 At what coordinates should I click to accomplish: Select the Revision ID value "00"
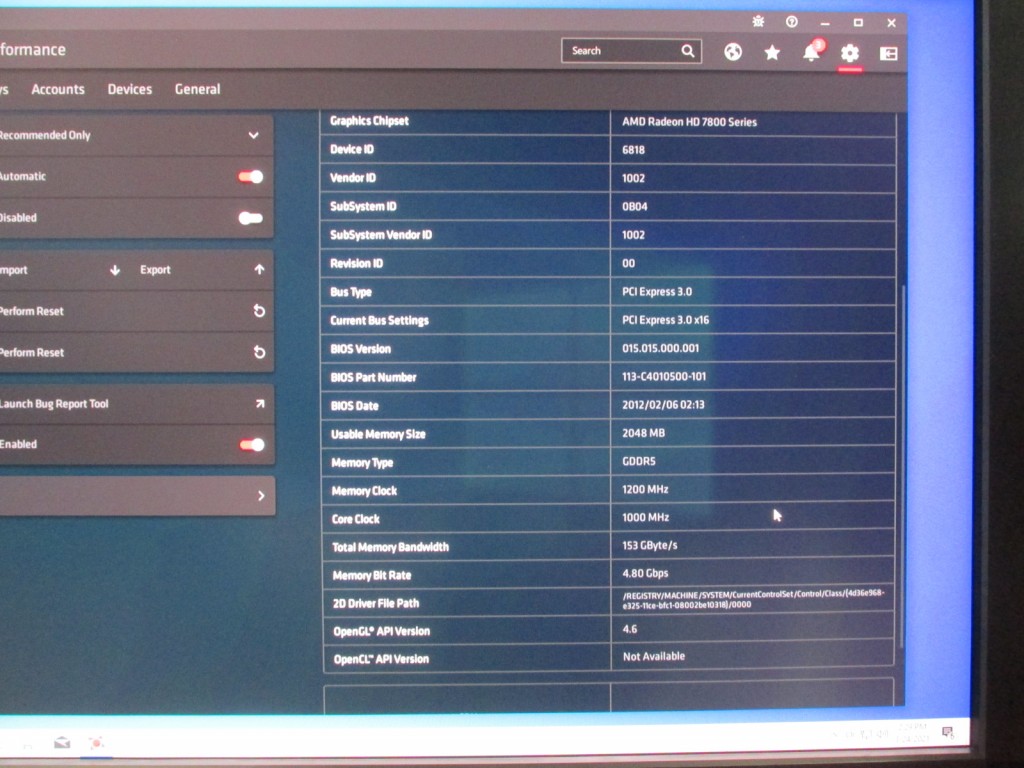pyautogui.click(x=628, y=264)
